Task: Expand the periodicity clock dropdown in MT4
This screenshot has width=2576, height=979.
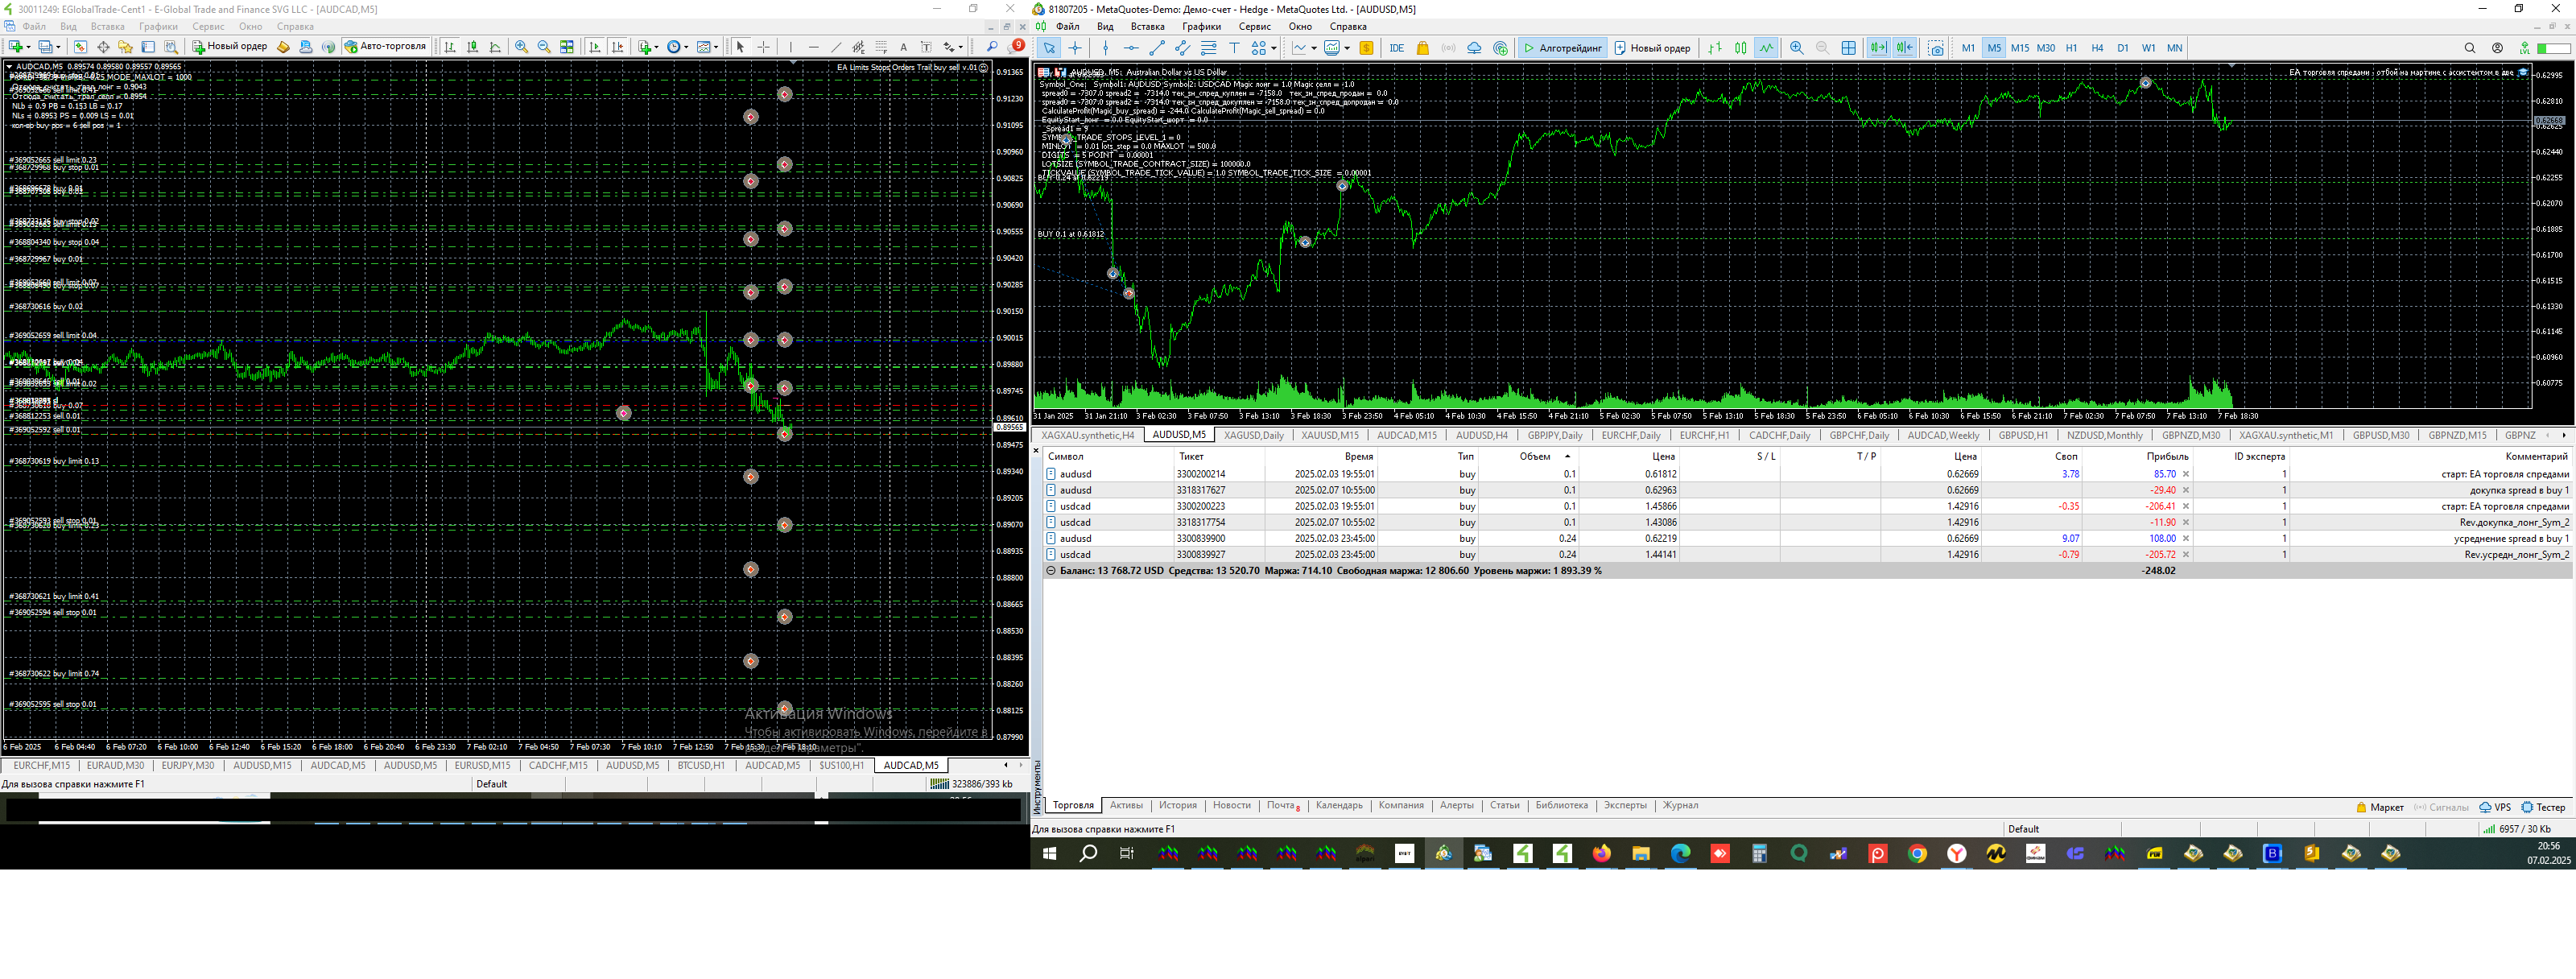Action: [x=686, y=47]
